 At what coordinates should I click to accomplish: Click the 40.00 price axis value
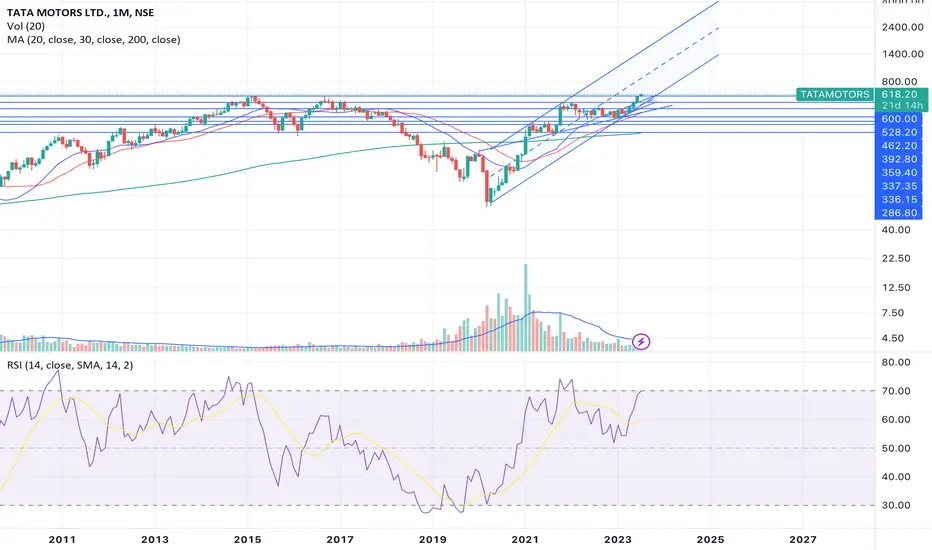click(896, 230)
